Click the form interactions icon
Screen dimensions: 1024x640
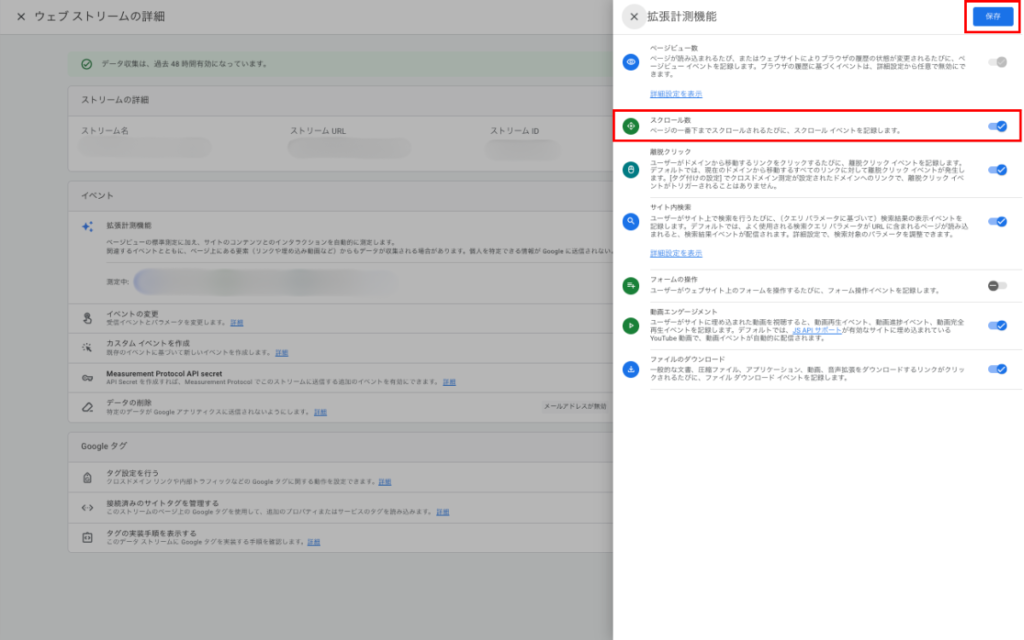tap(631, 286)
